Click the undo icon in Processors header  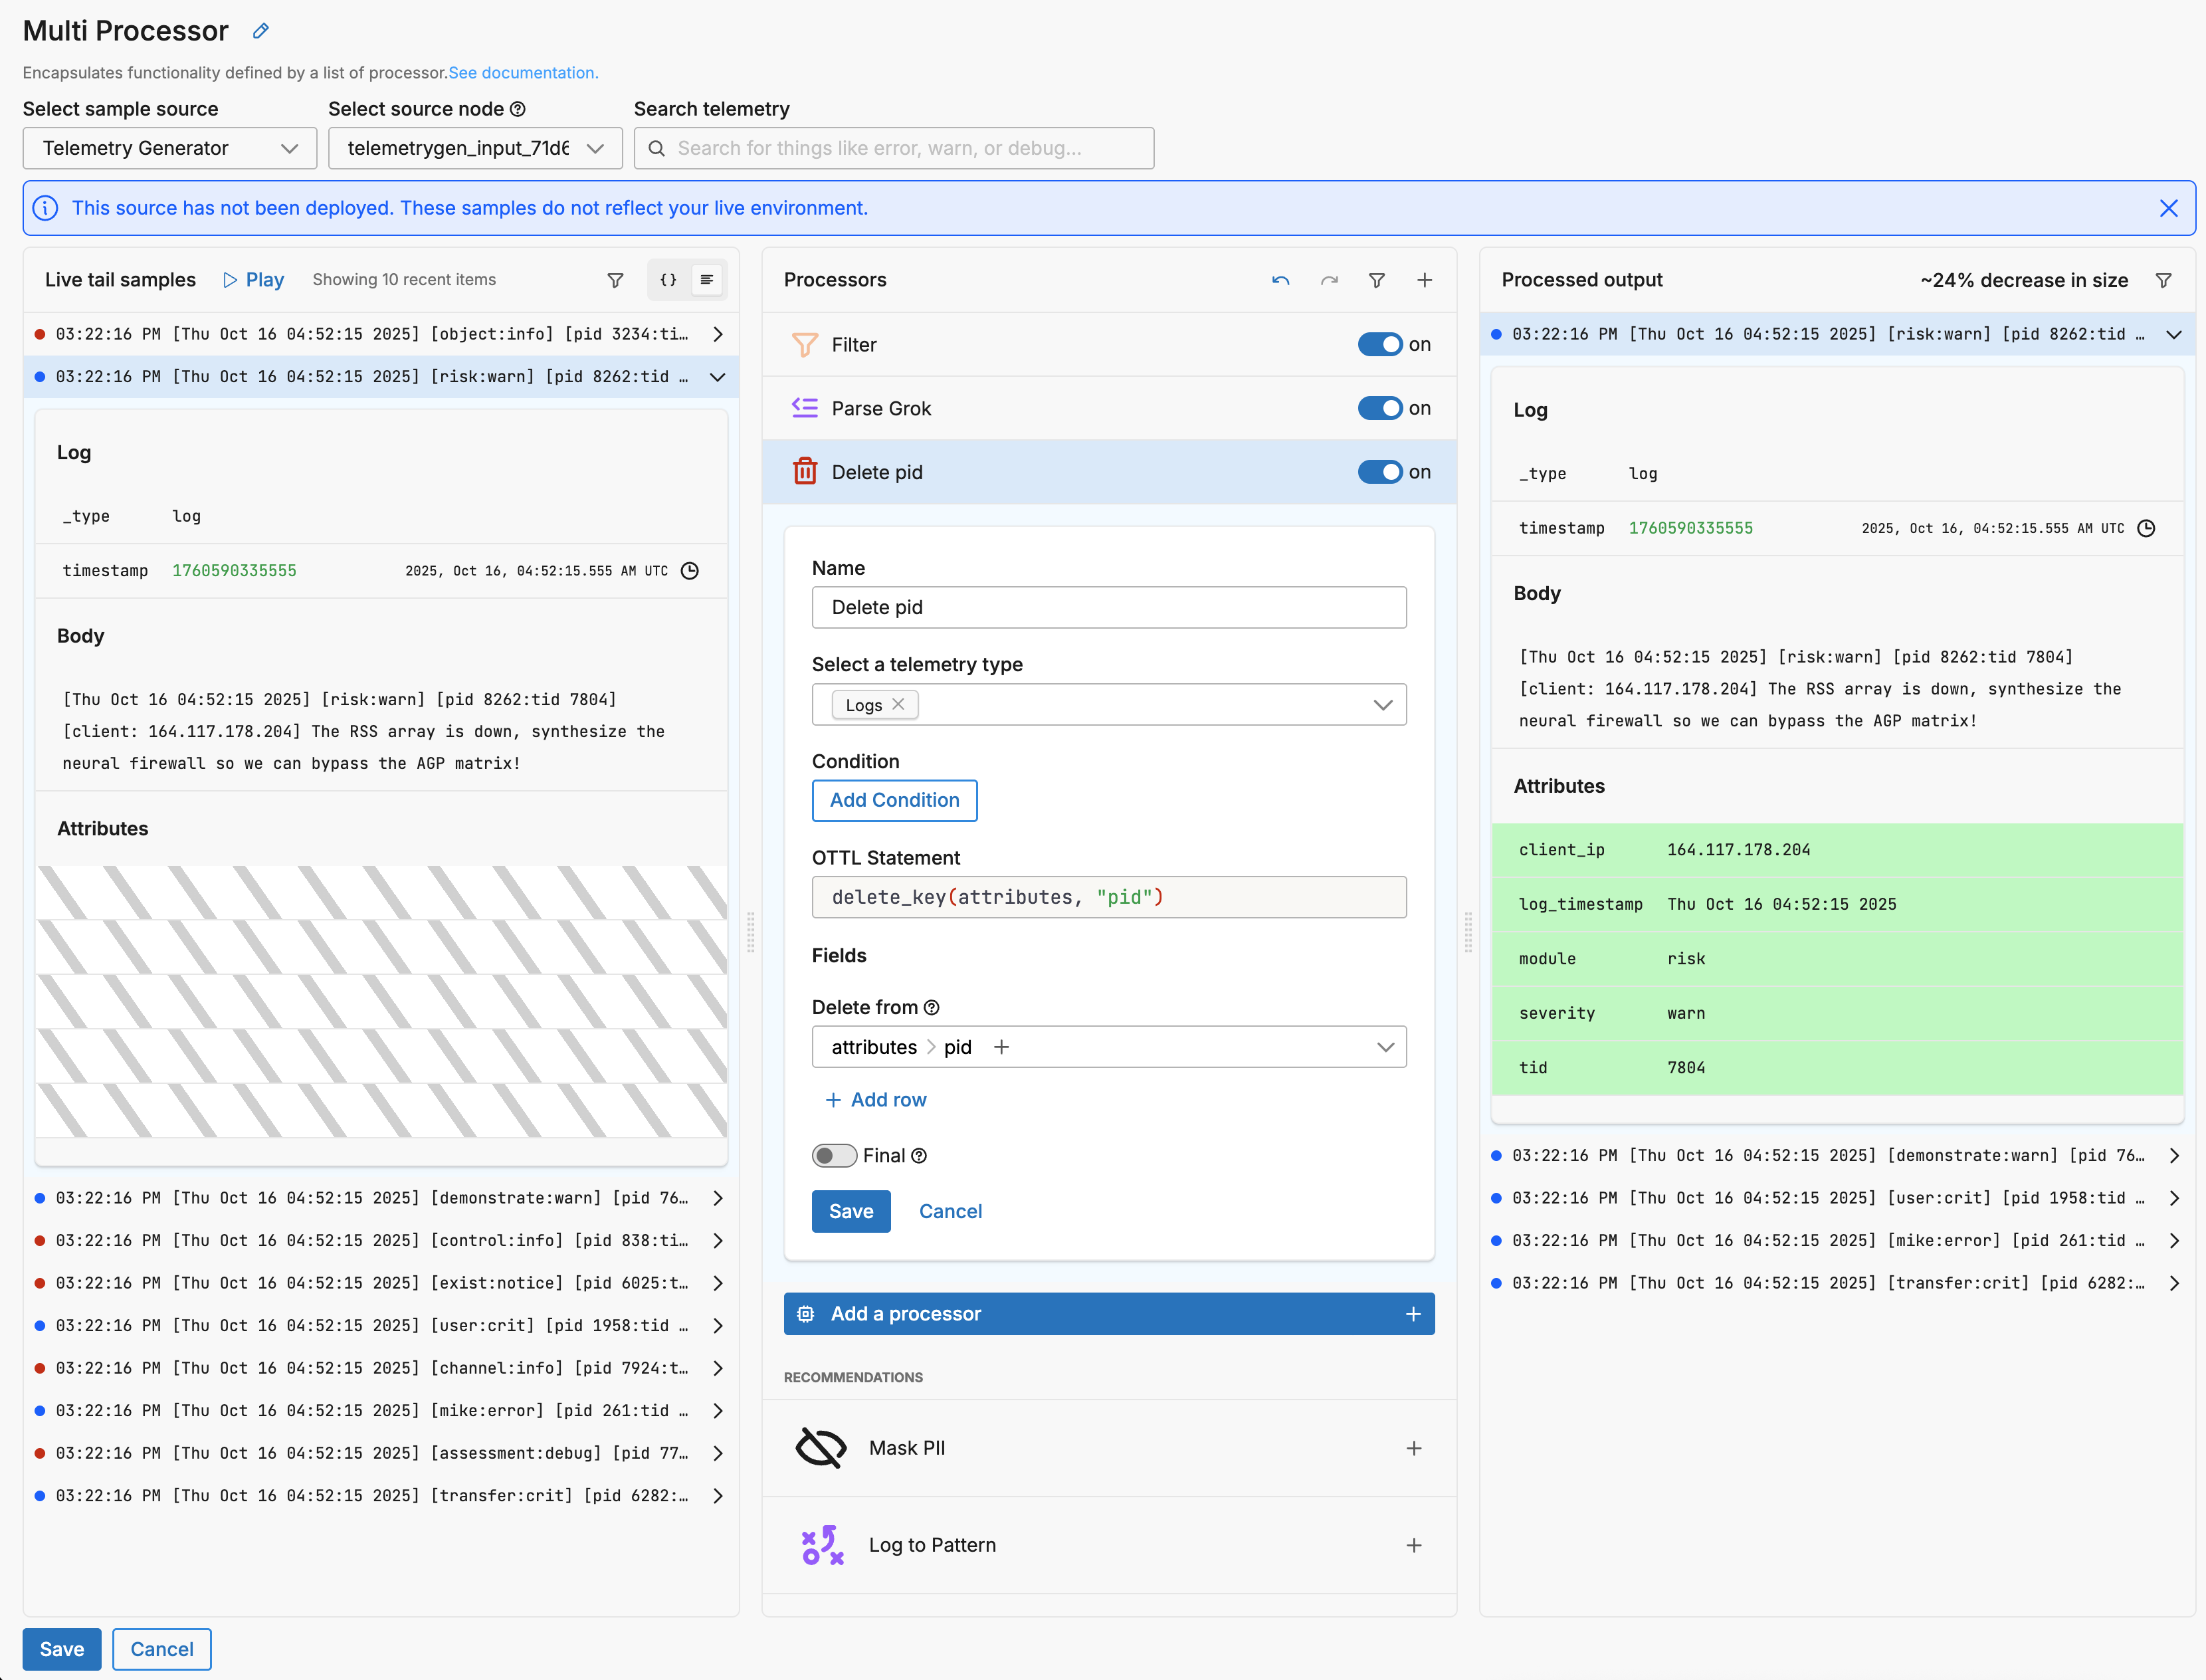1280,281
